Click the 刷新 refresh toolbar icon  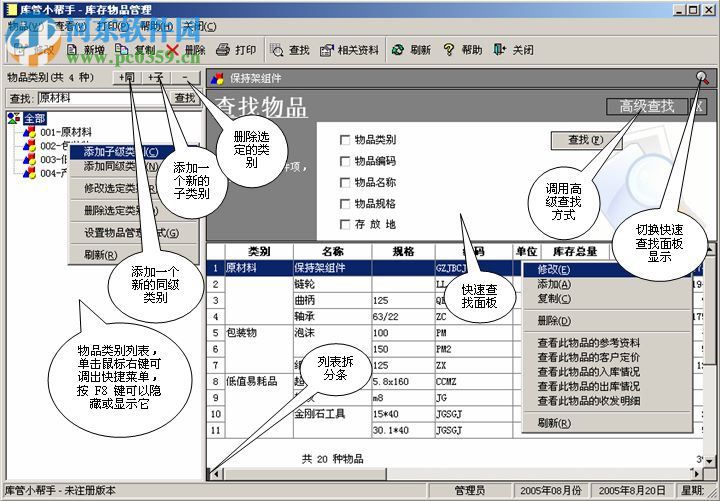(x=398, y=50)
